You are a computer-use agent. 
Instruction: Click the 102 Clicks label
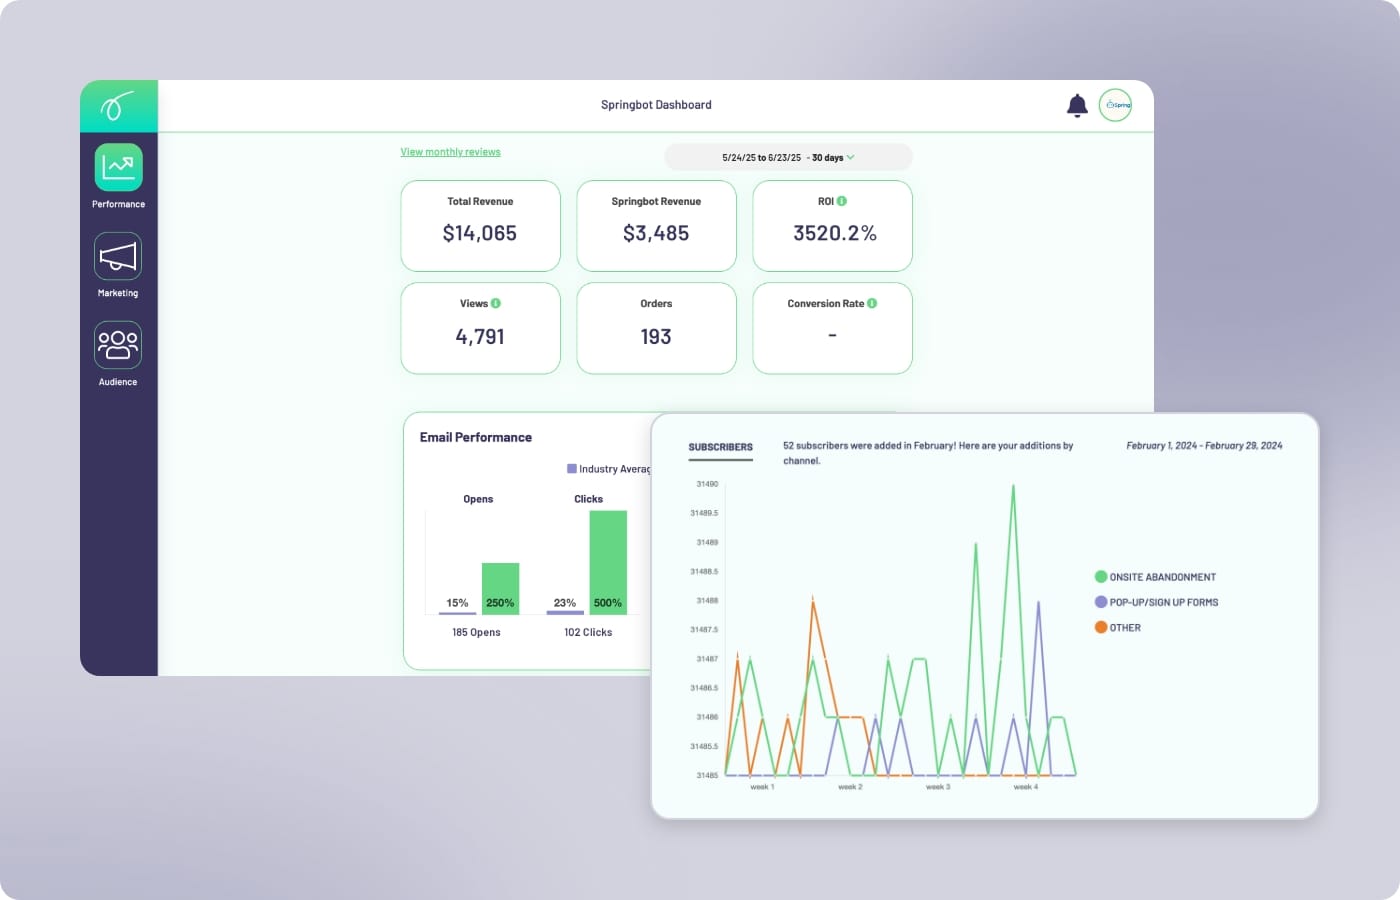tap(588, 632)
